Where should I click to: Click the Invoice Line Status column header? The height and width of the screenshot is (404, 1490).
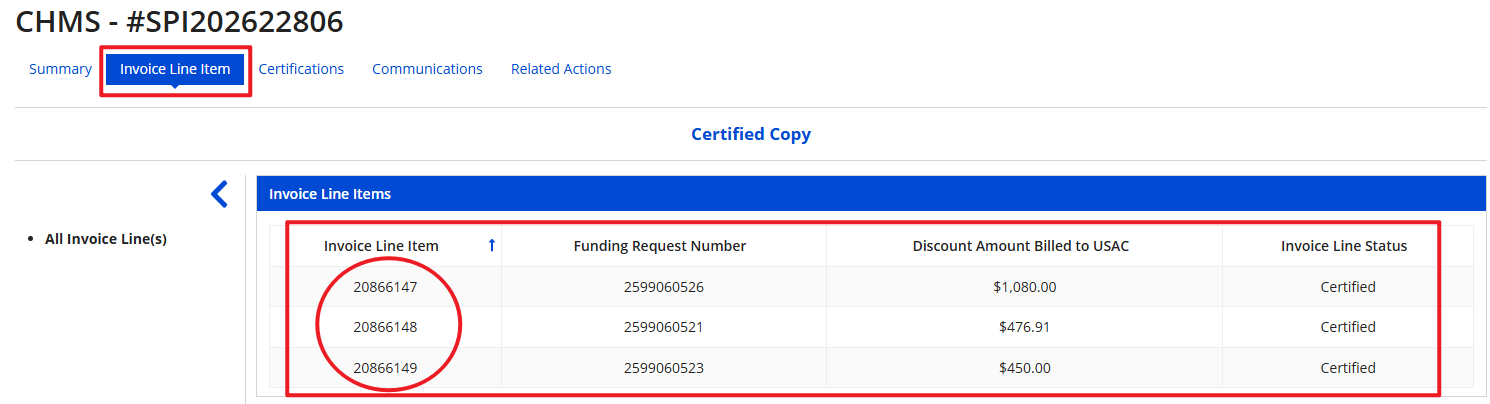[x=1343, y=246]
